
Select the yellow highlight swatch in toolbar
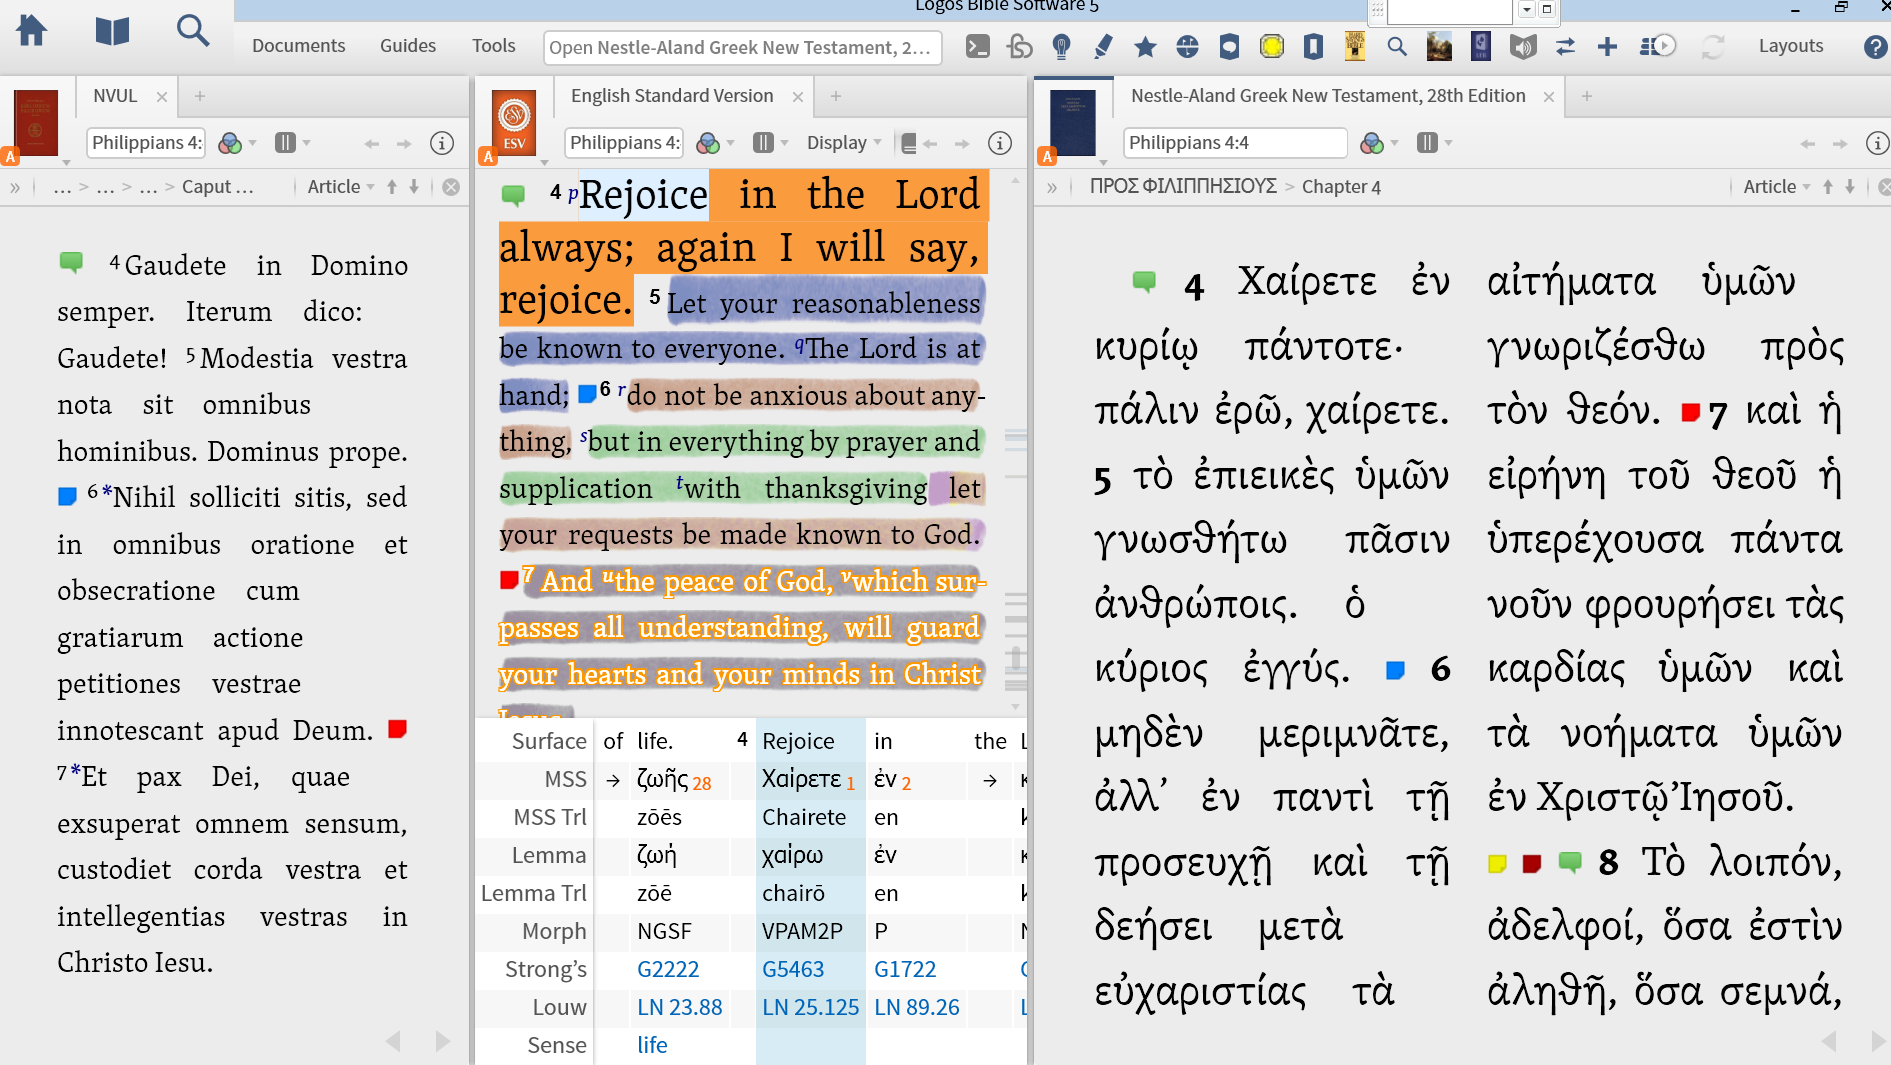tap(1271, 47)
